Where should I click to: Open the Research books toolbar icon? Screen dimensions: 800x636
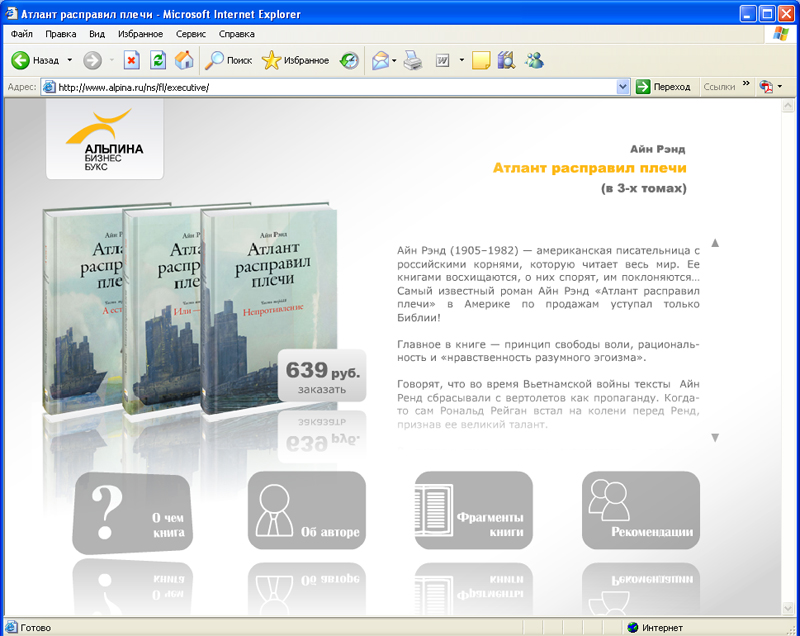(506, 61)
